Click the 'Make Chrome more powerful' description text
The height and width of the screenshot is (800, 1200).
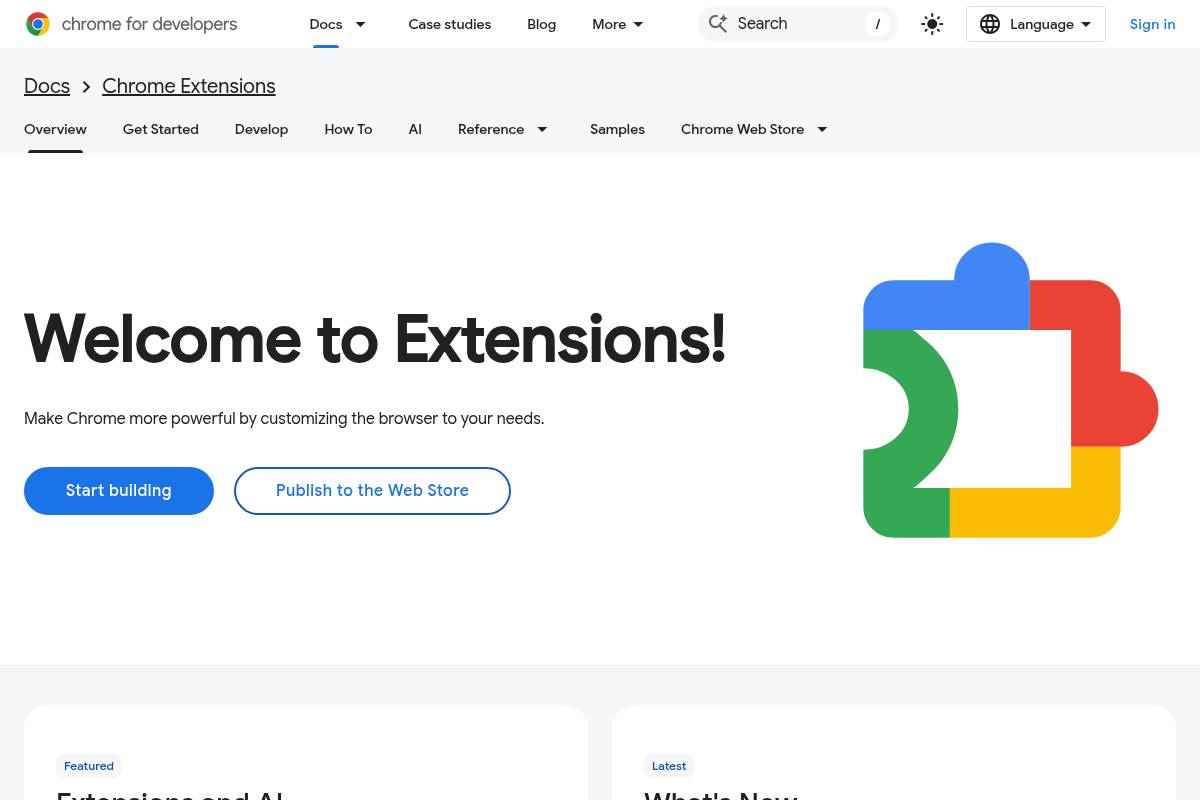(x=284, y=418)
